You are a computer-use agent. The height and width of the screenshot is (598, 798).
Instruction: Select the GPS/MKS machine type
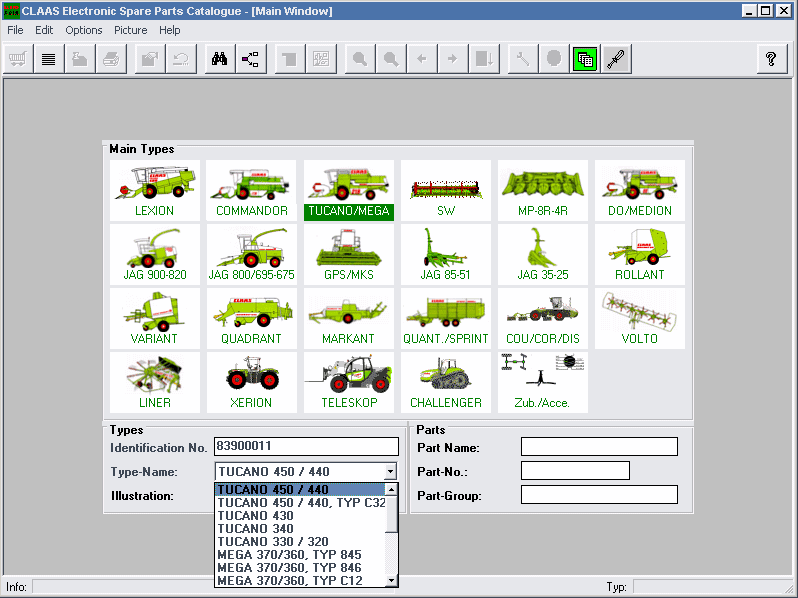349,254
